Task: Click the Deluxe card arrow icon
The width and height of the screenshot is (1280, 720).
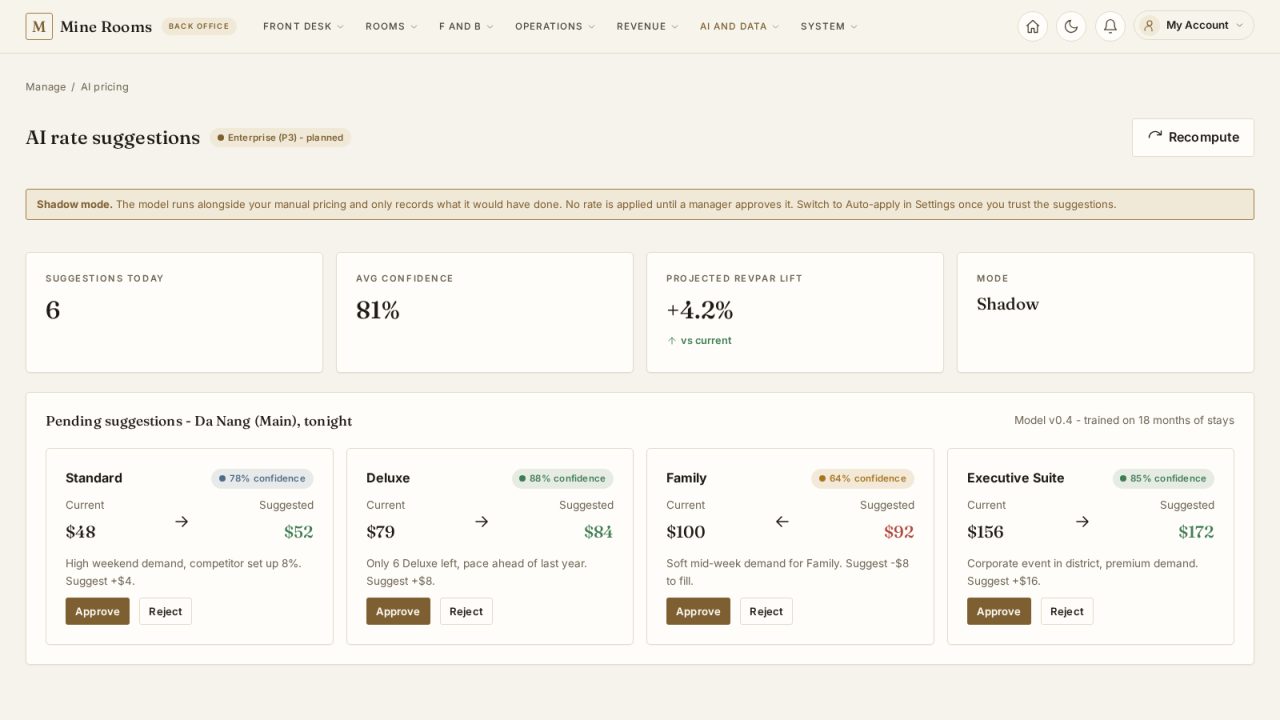Action: [x=481, y=521]
